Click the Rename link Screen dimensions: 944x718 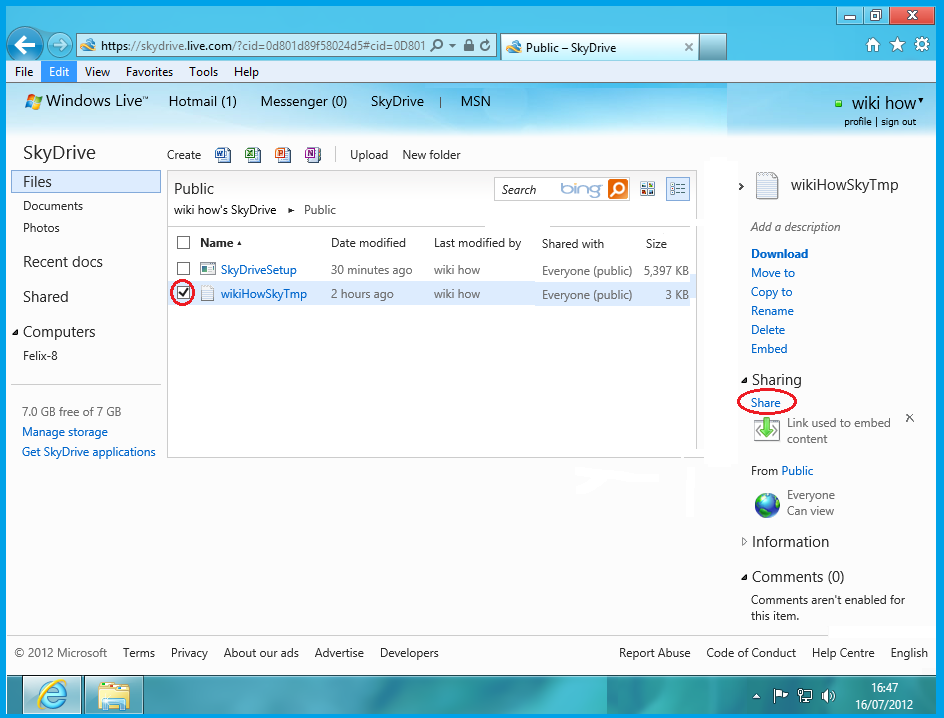pyautogui.click(x=772, y=311)
